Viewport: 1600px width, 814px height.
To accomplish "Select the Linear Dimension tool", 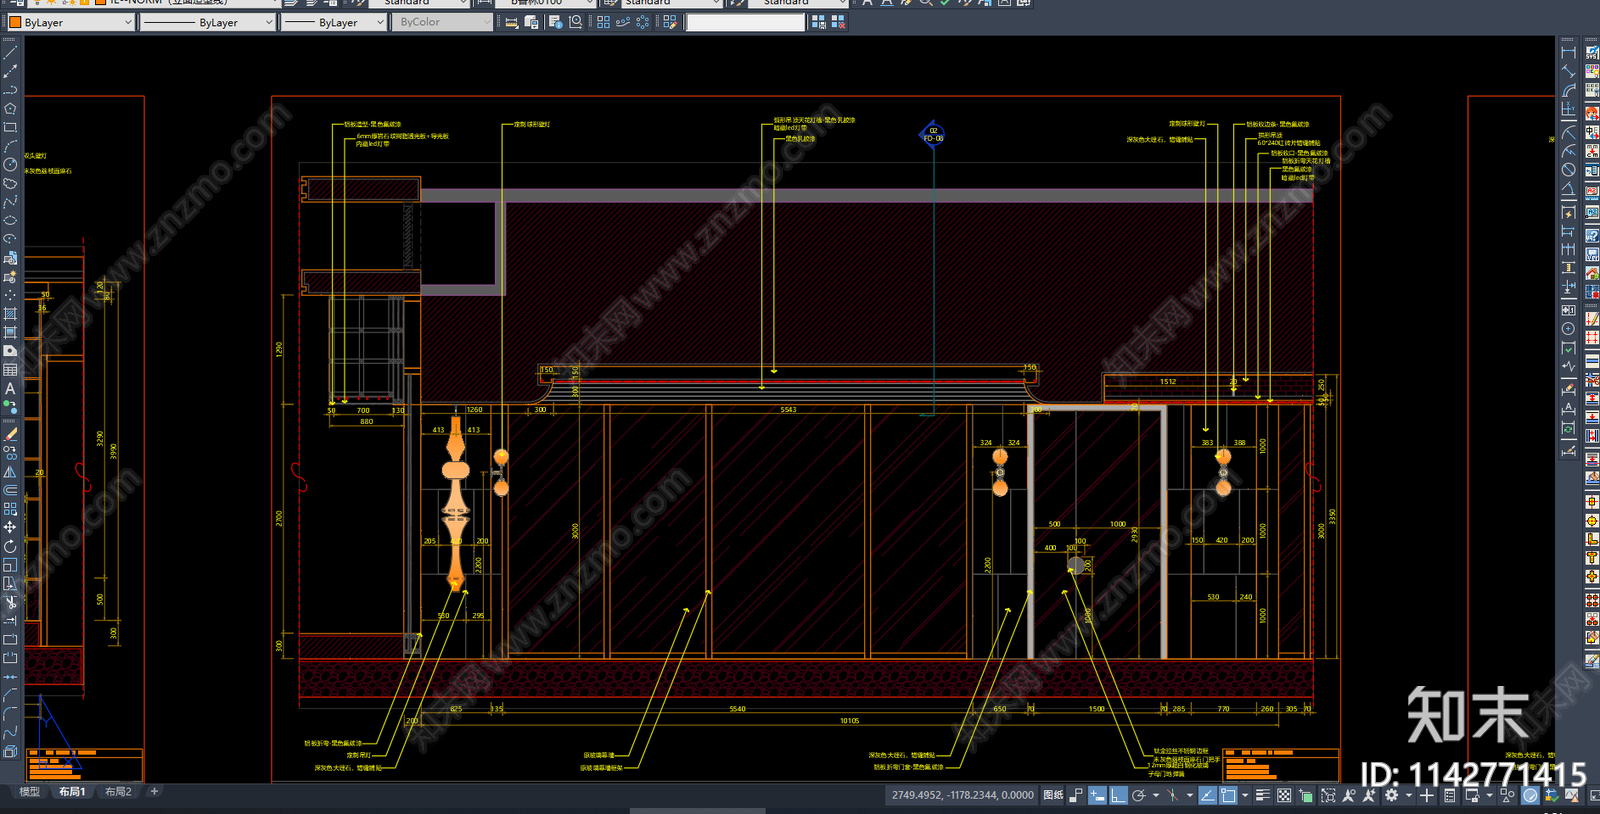I will click(1568, 52).
